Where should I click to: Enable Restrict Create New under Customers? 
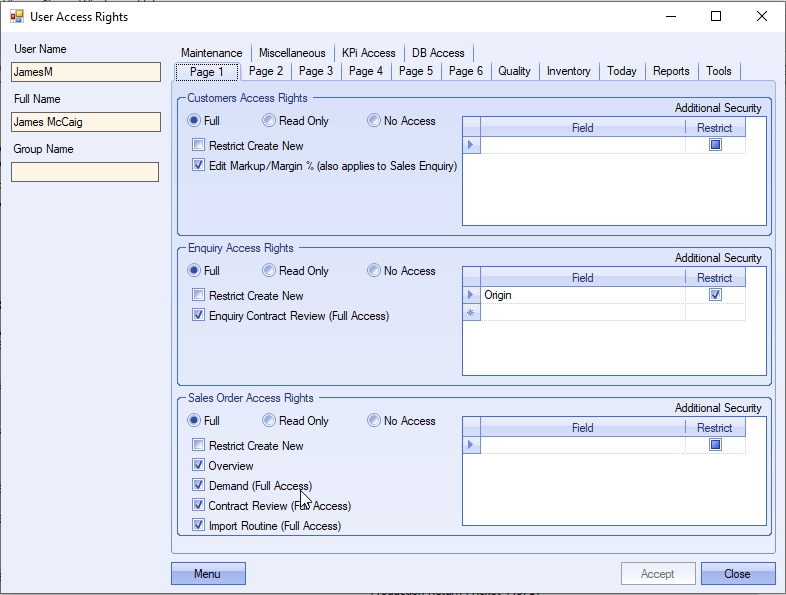pyautogui.click(x=199, y=146)
